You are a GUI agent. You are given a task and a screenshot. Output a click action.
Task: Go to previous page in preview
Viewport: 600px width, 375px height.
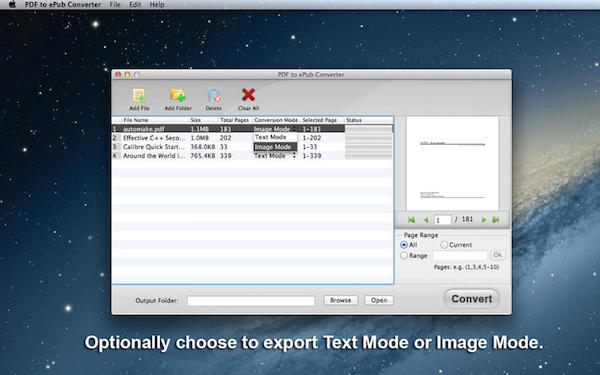[x=426, y=220]
